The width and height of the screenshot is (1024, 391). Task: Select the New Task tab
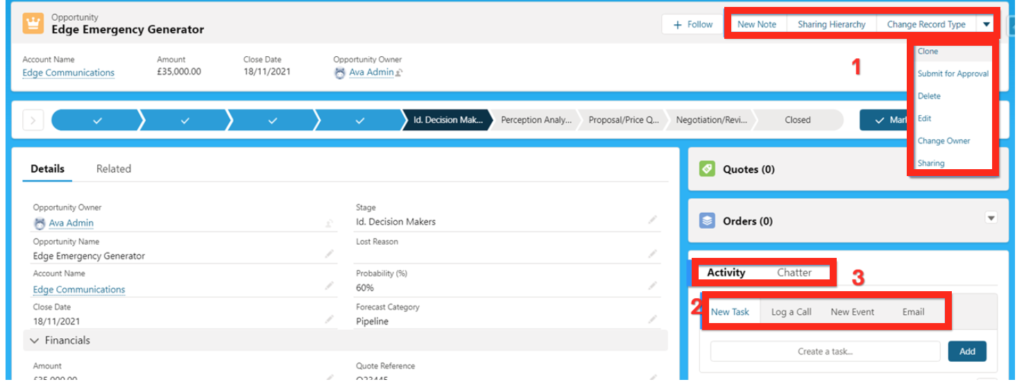[x=730, y=312]
